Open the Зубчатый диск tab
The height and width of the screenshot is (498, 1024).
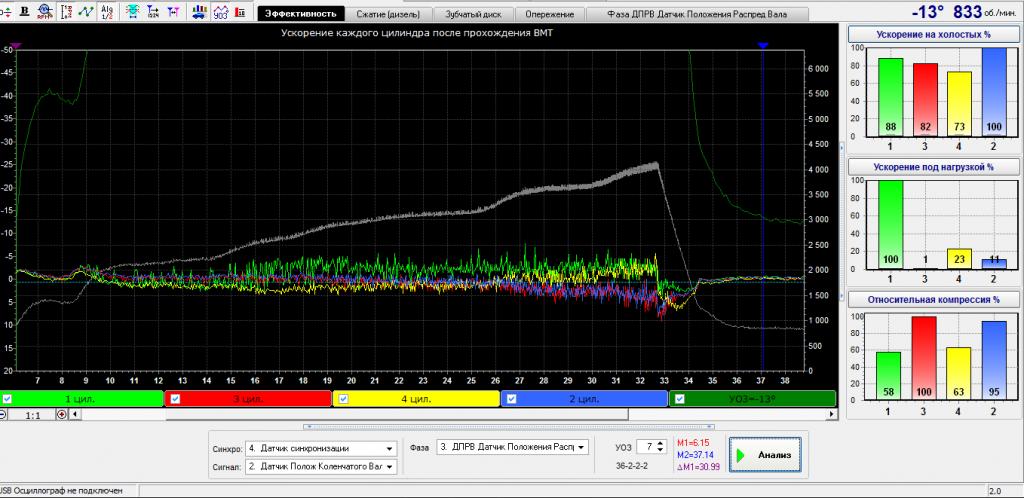[472, 14]
